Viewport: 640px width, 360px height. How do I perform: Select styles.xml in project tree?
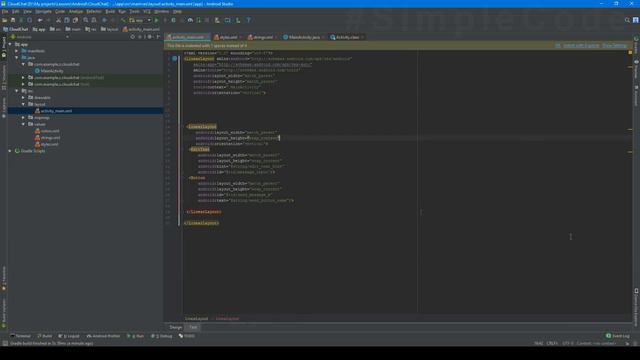[49, 144]
